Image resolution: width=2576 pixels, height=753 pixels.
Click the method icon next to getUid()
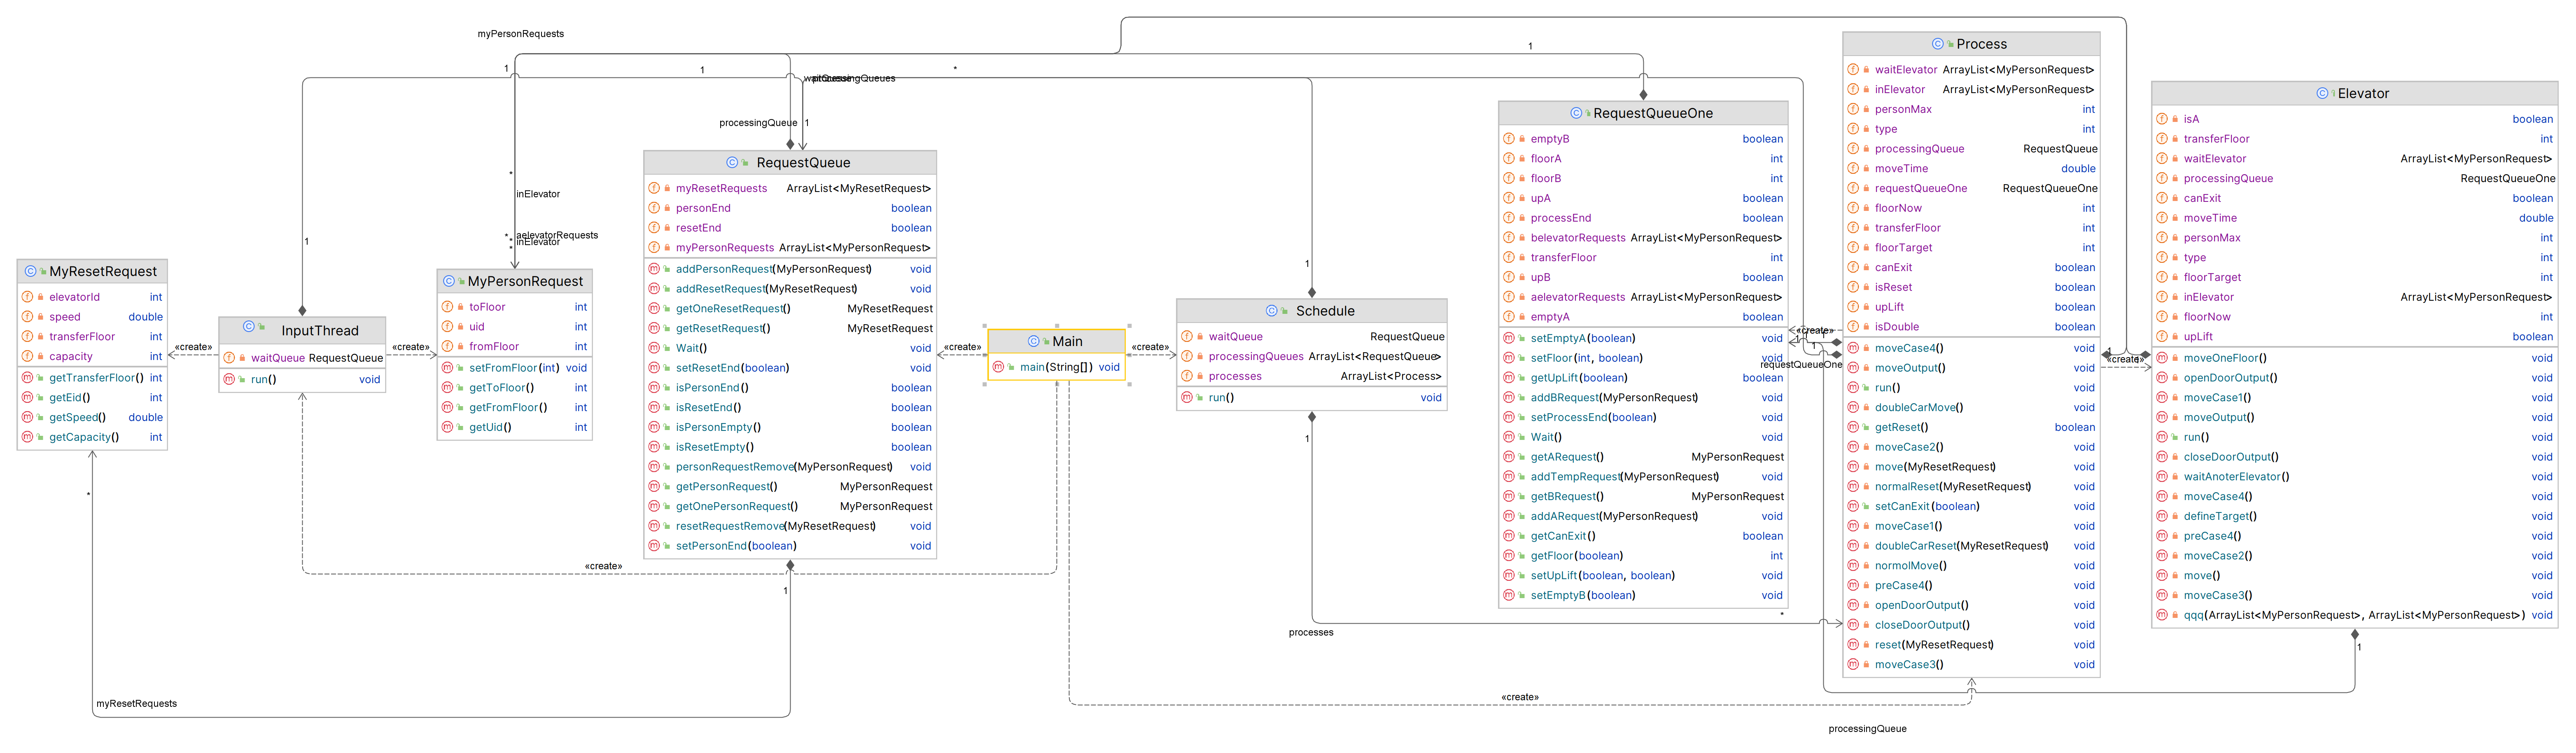click(x=448, y=428)
